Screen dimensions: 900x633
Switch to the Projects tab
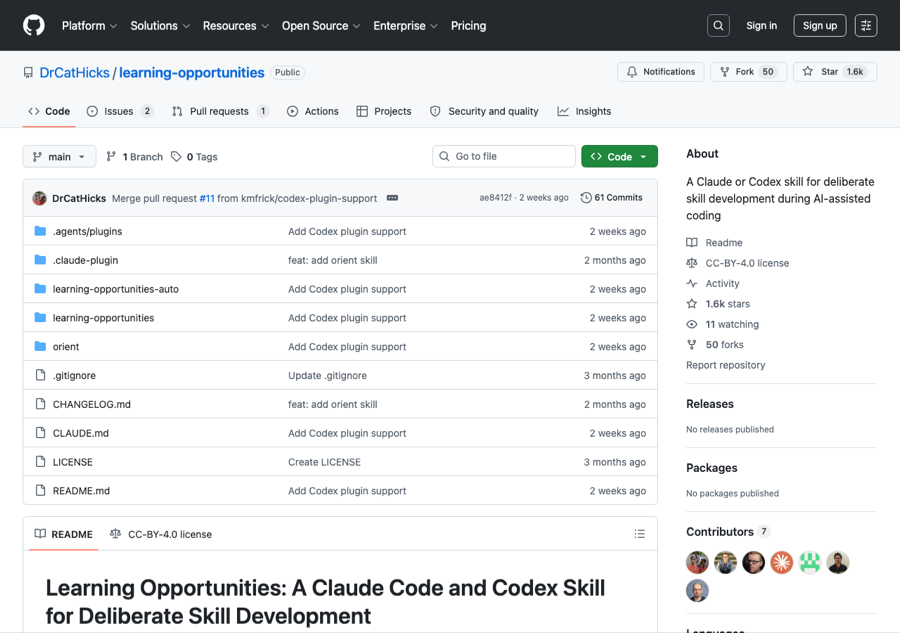click(x=384, y=111)
